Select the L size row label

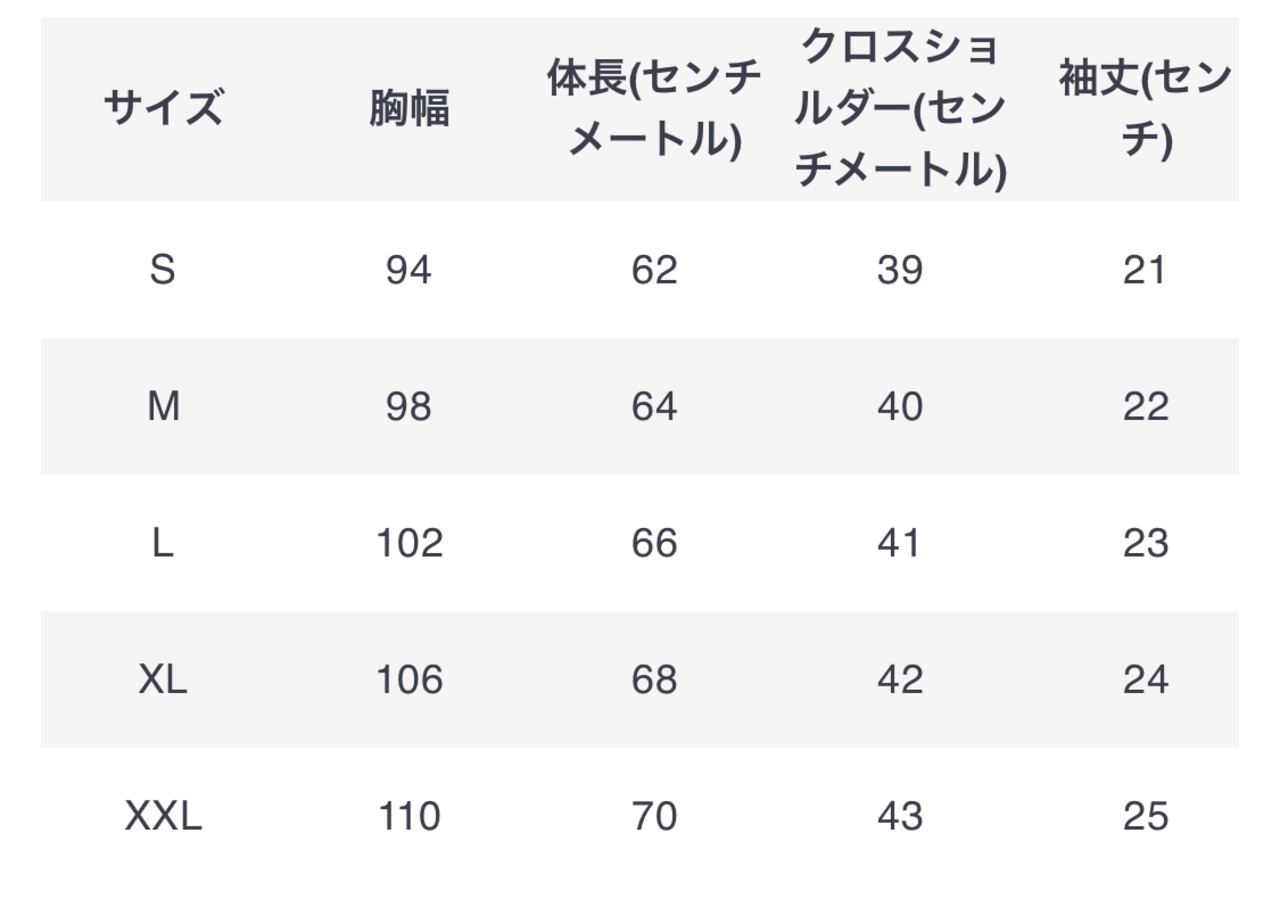point(163,543)
